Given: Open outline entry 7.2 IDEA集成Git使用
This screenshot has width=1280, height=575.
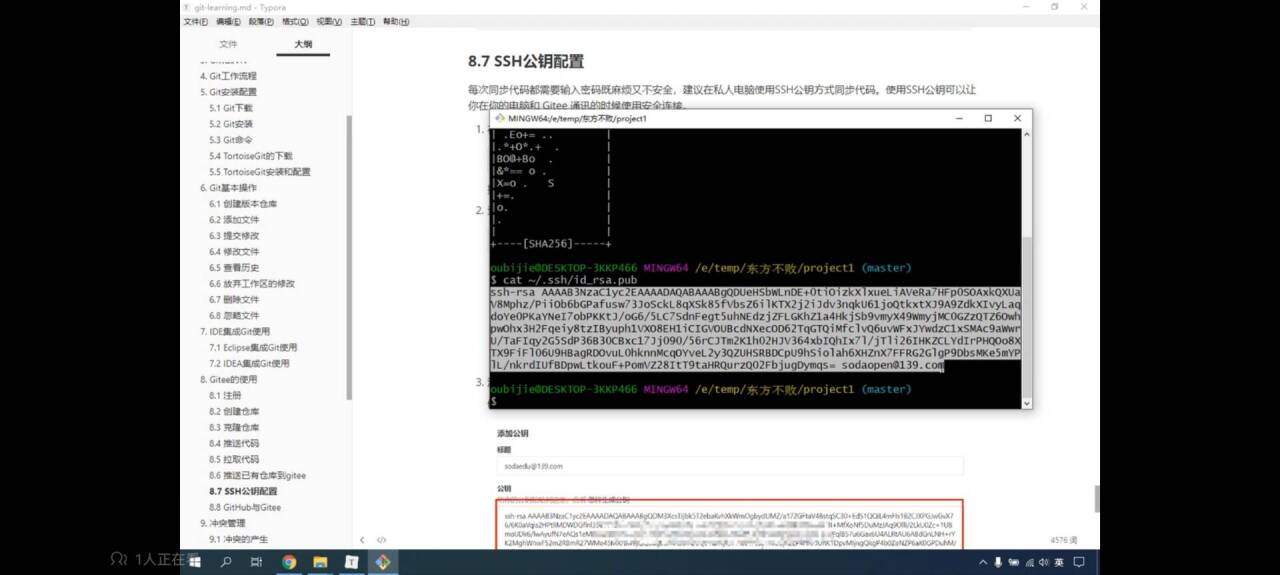Looking at the screenshot, I should 249,363.
